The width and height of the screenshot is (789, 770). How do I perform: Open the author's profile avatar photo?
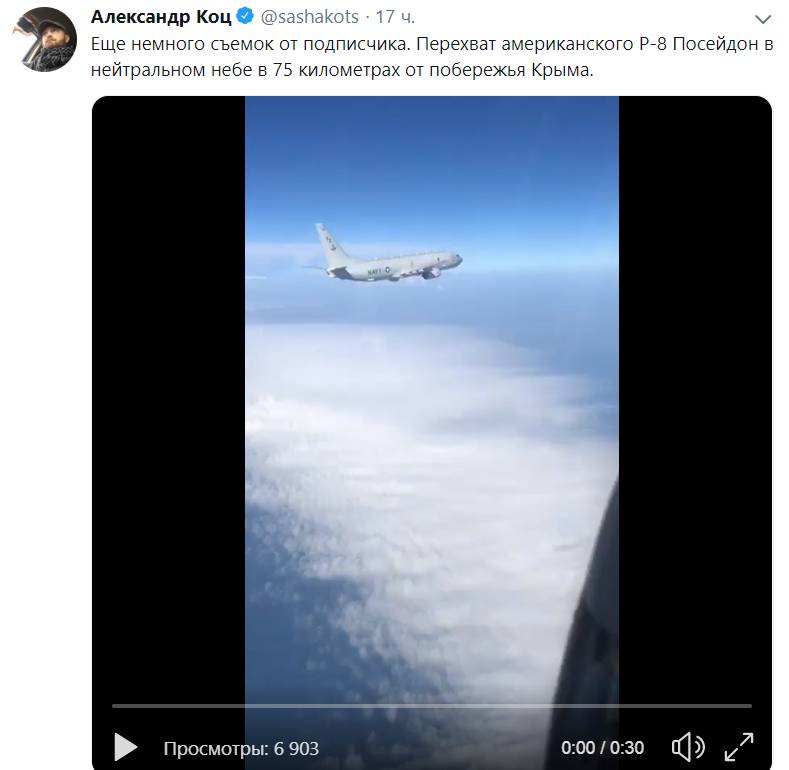[x=45, y=39]
